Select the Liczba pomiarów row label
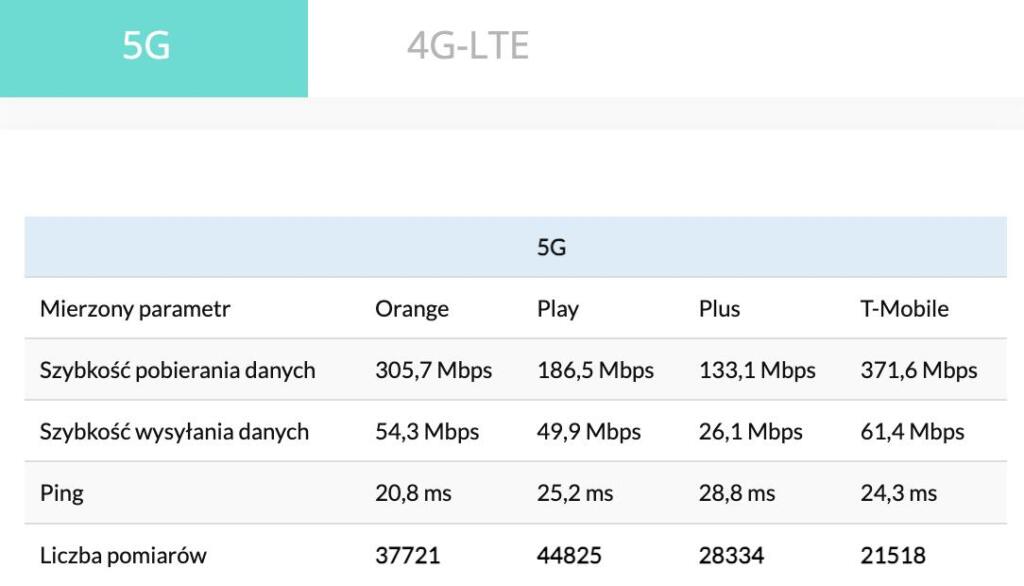 pyautogui.click(x=124, y=555)
